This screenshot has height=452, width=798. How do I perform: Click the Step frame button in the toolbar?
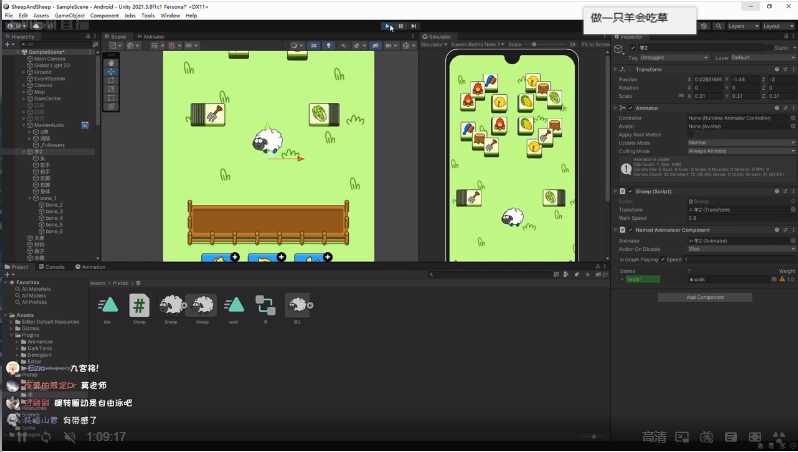(414, 26)
